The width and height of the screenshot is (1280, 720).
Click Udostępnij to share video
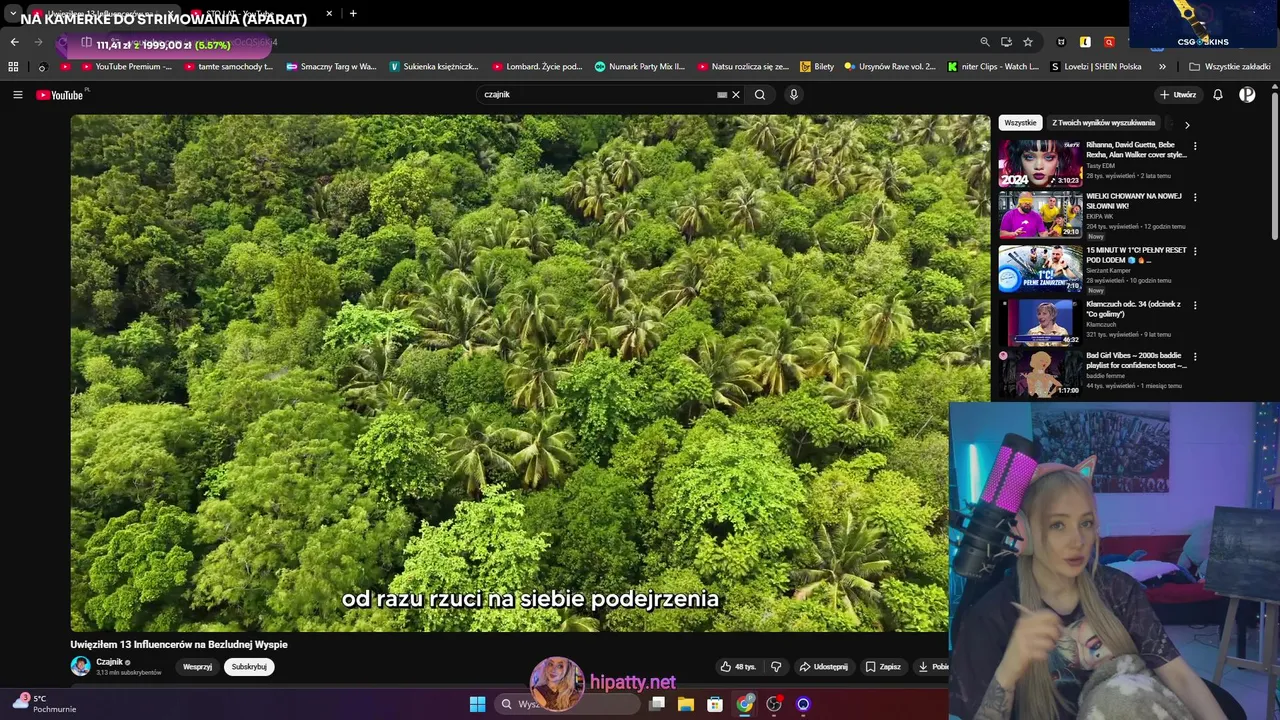[x=824, y=667]
